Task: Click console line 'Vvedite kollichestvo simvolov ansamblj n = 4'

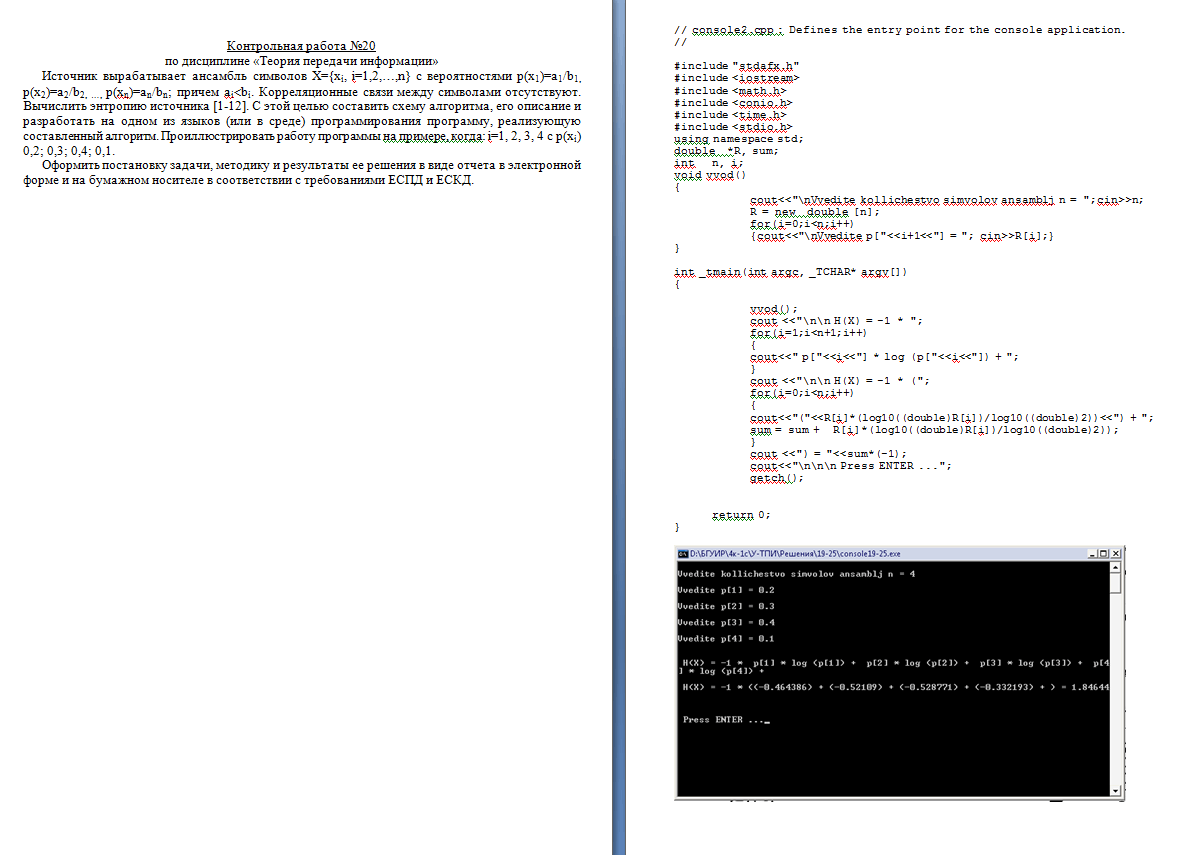Action: (x=796, y=574)
